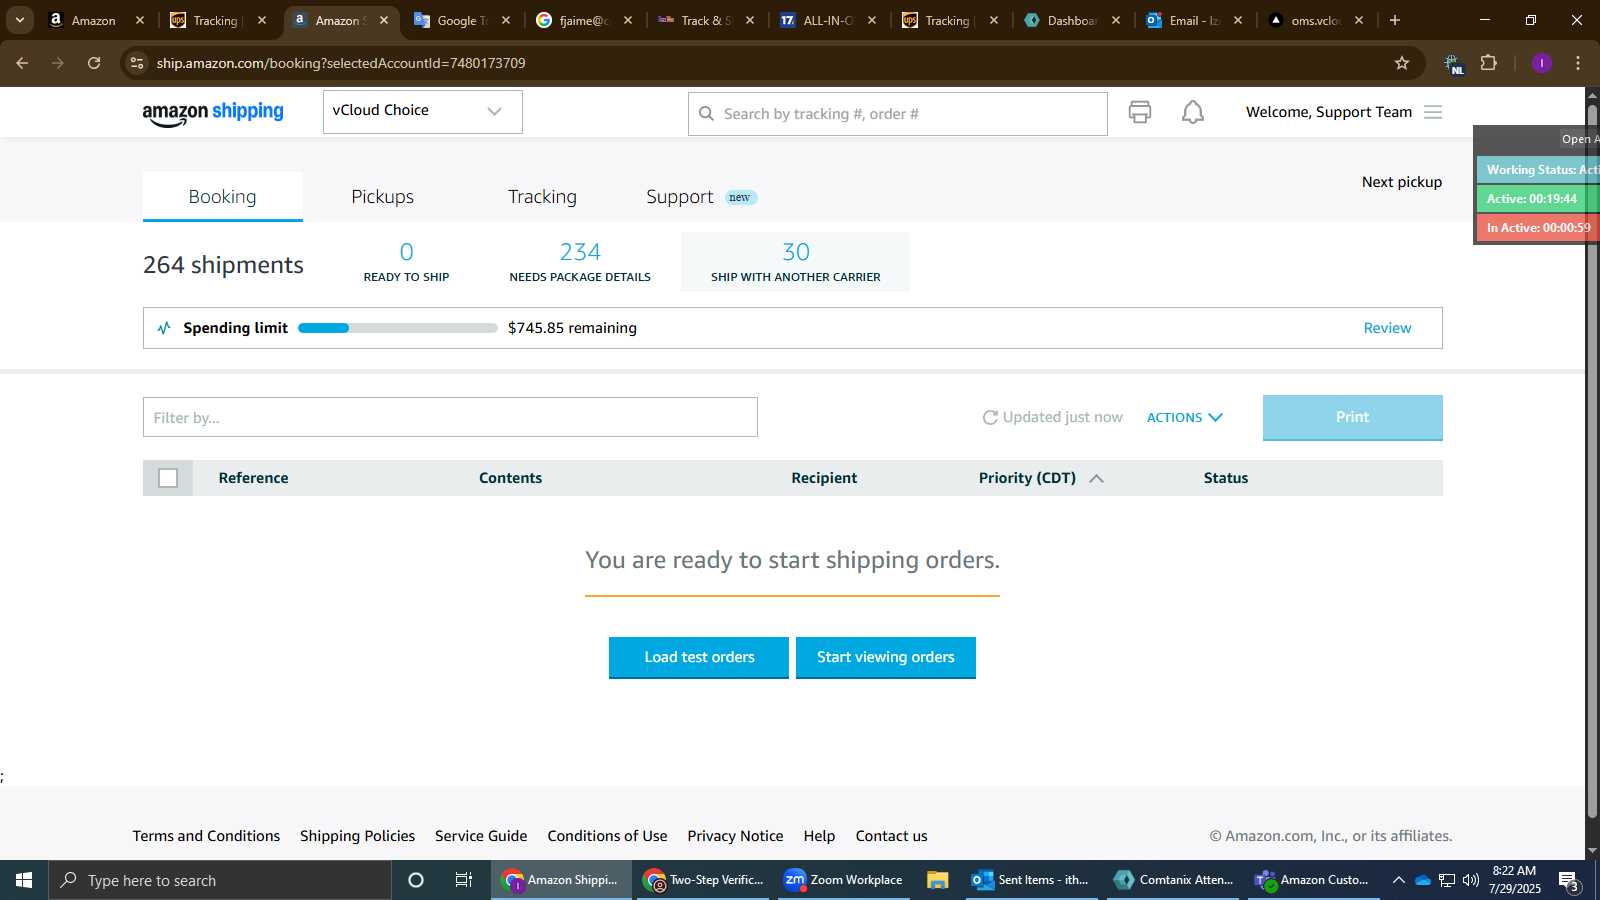
Task: Switch to the Tracking tab
Action: coord(542,197)
